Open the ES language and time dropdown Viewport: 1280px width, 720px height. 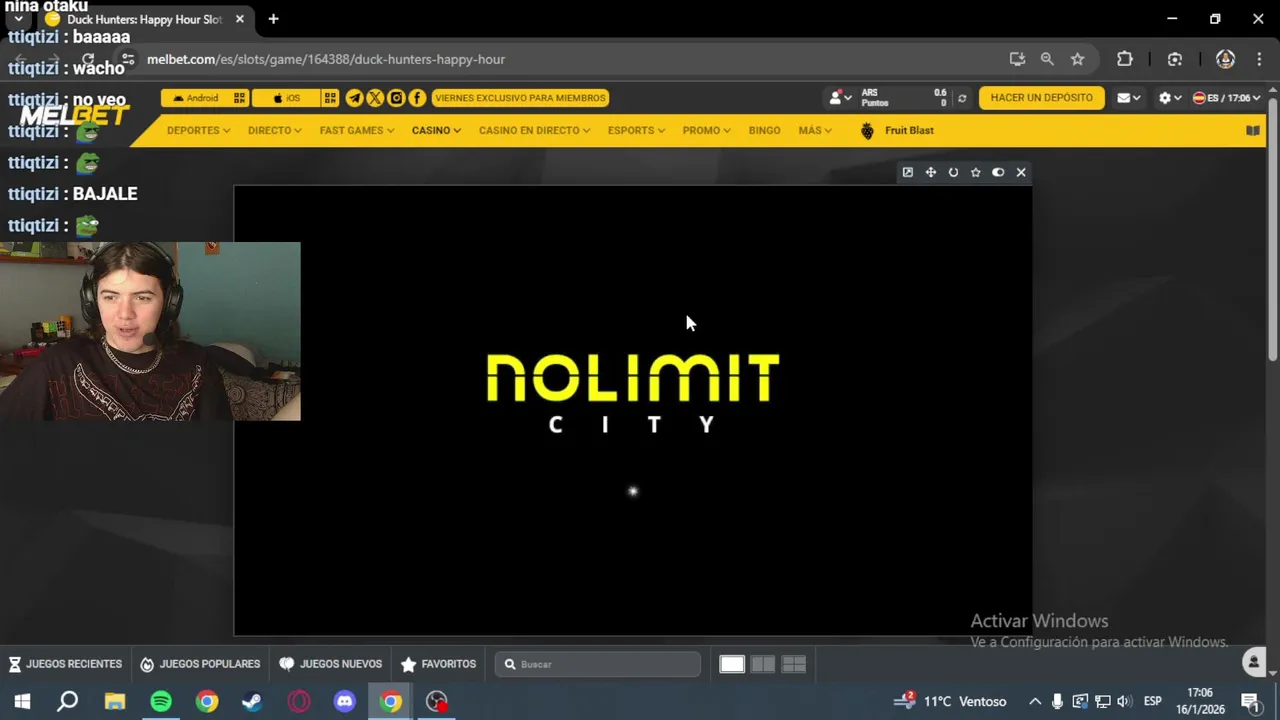click(x=1226, y=98)
